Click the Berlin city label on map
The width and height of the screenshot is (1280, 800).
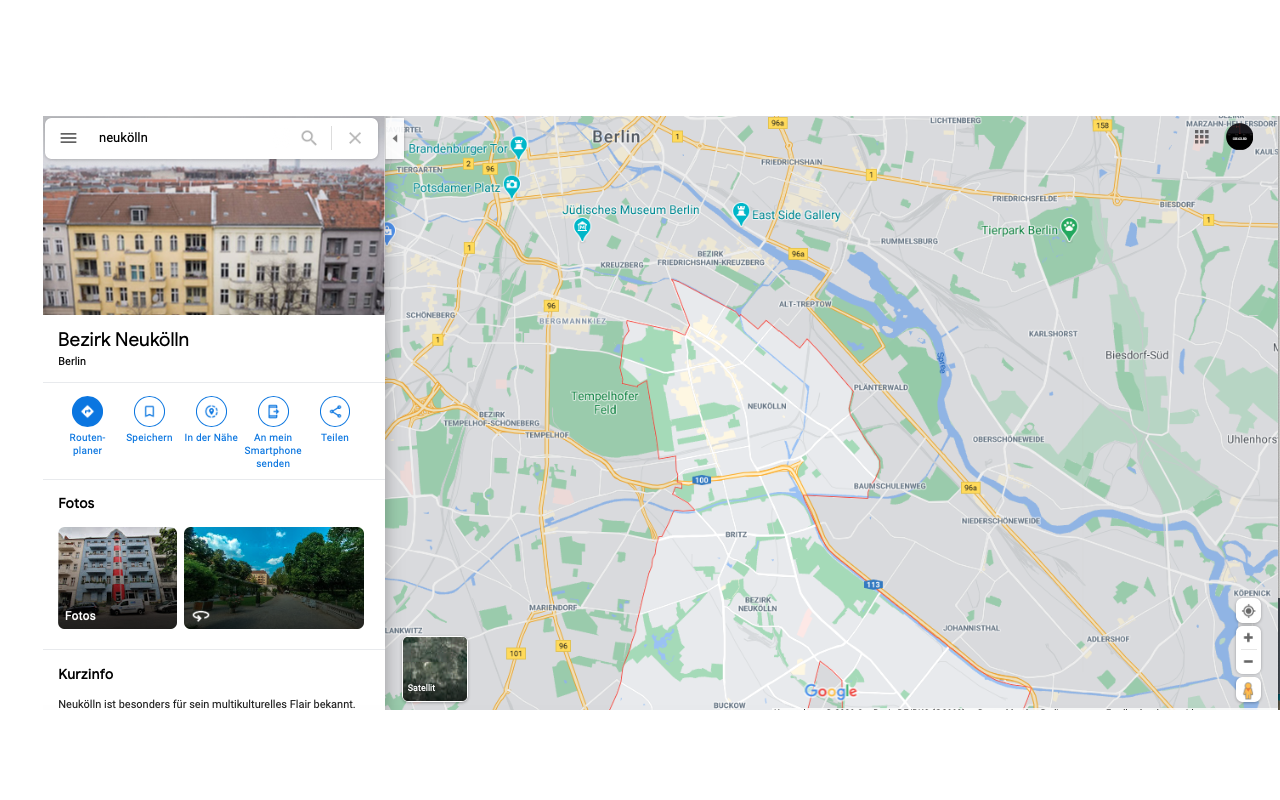coord(616,136)
